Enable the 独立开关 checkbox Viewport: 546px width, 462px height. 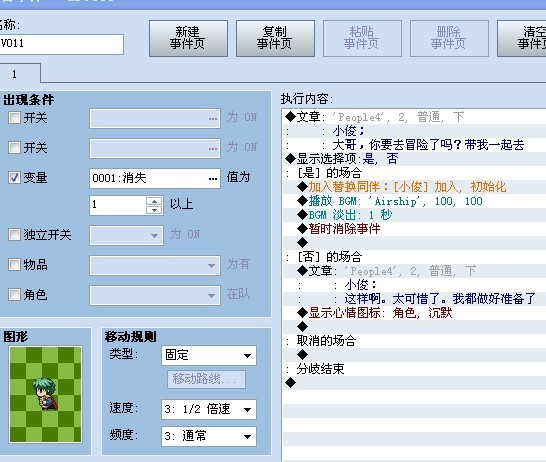(14, 234)
